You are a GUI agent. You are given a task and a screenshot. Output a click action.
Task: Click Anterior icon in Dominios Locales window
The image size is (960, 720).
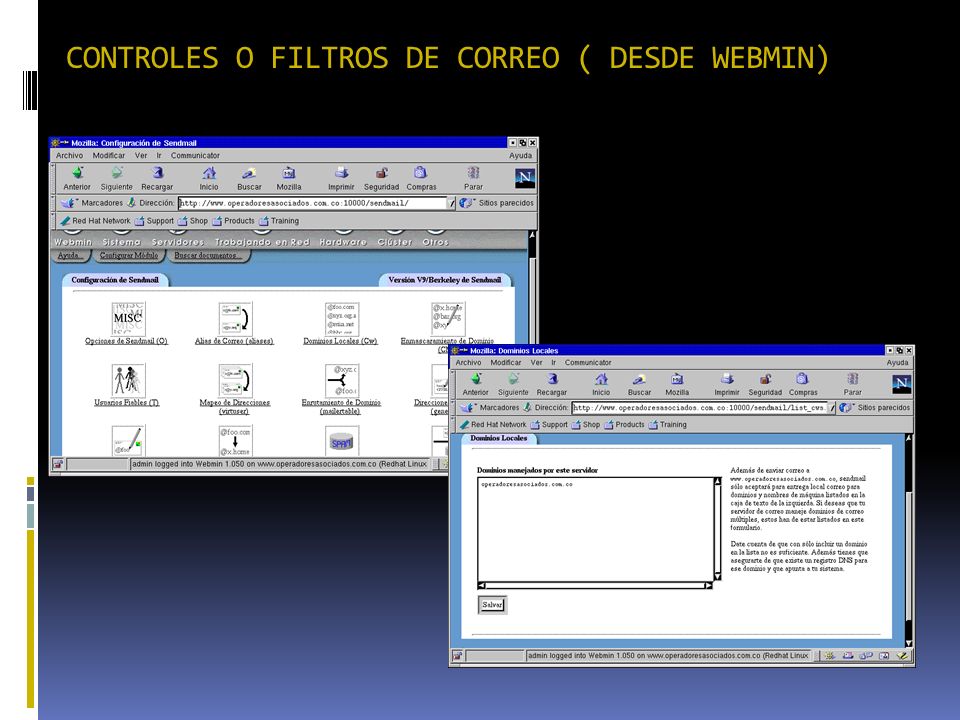pyautogui.click(x=476, y=380)
